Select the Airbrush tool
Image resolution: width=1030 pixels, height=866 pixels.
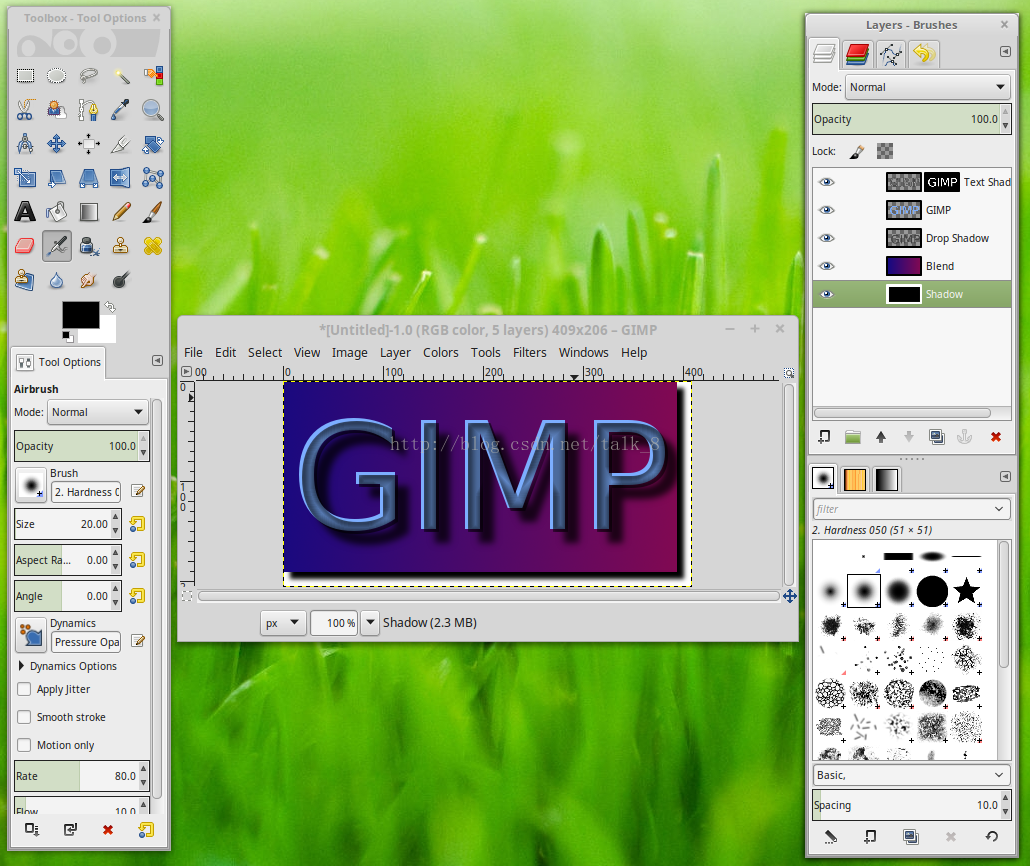pyautogui.click(x=56, y=246)
